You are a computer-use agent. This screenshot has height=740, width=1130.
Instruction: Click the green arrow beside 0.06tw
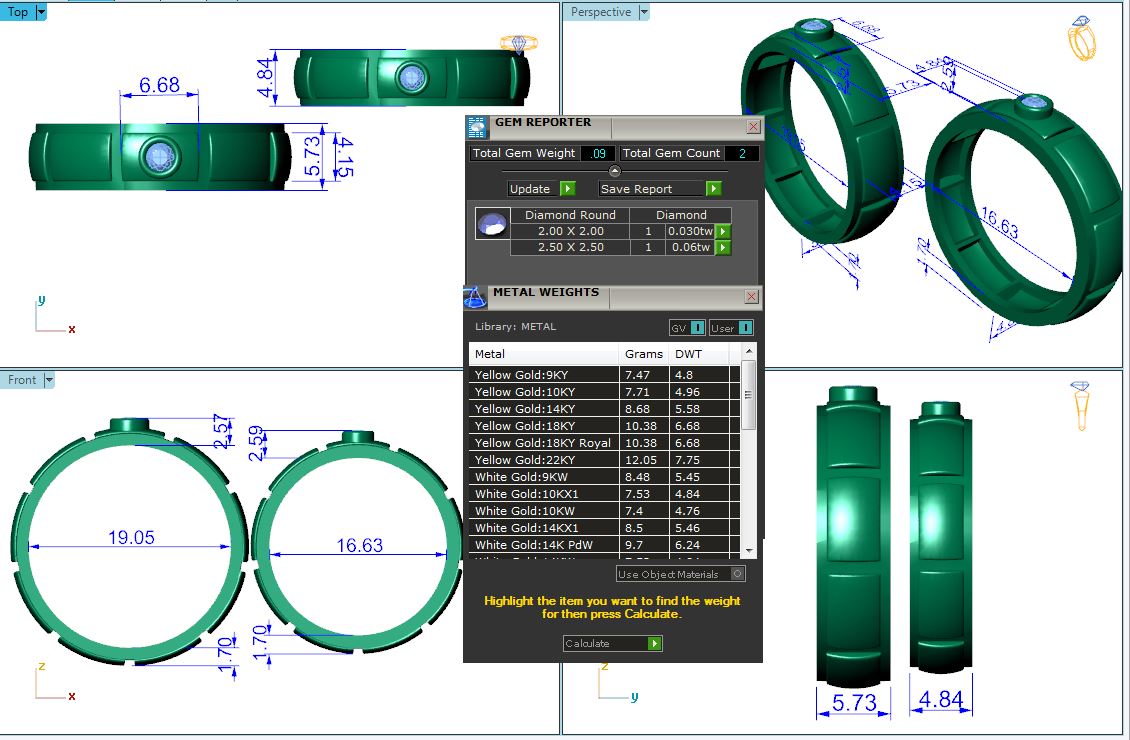(723, 247)
